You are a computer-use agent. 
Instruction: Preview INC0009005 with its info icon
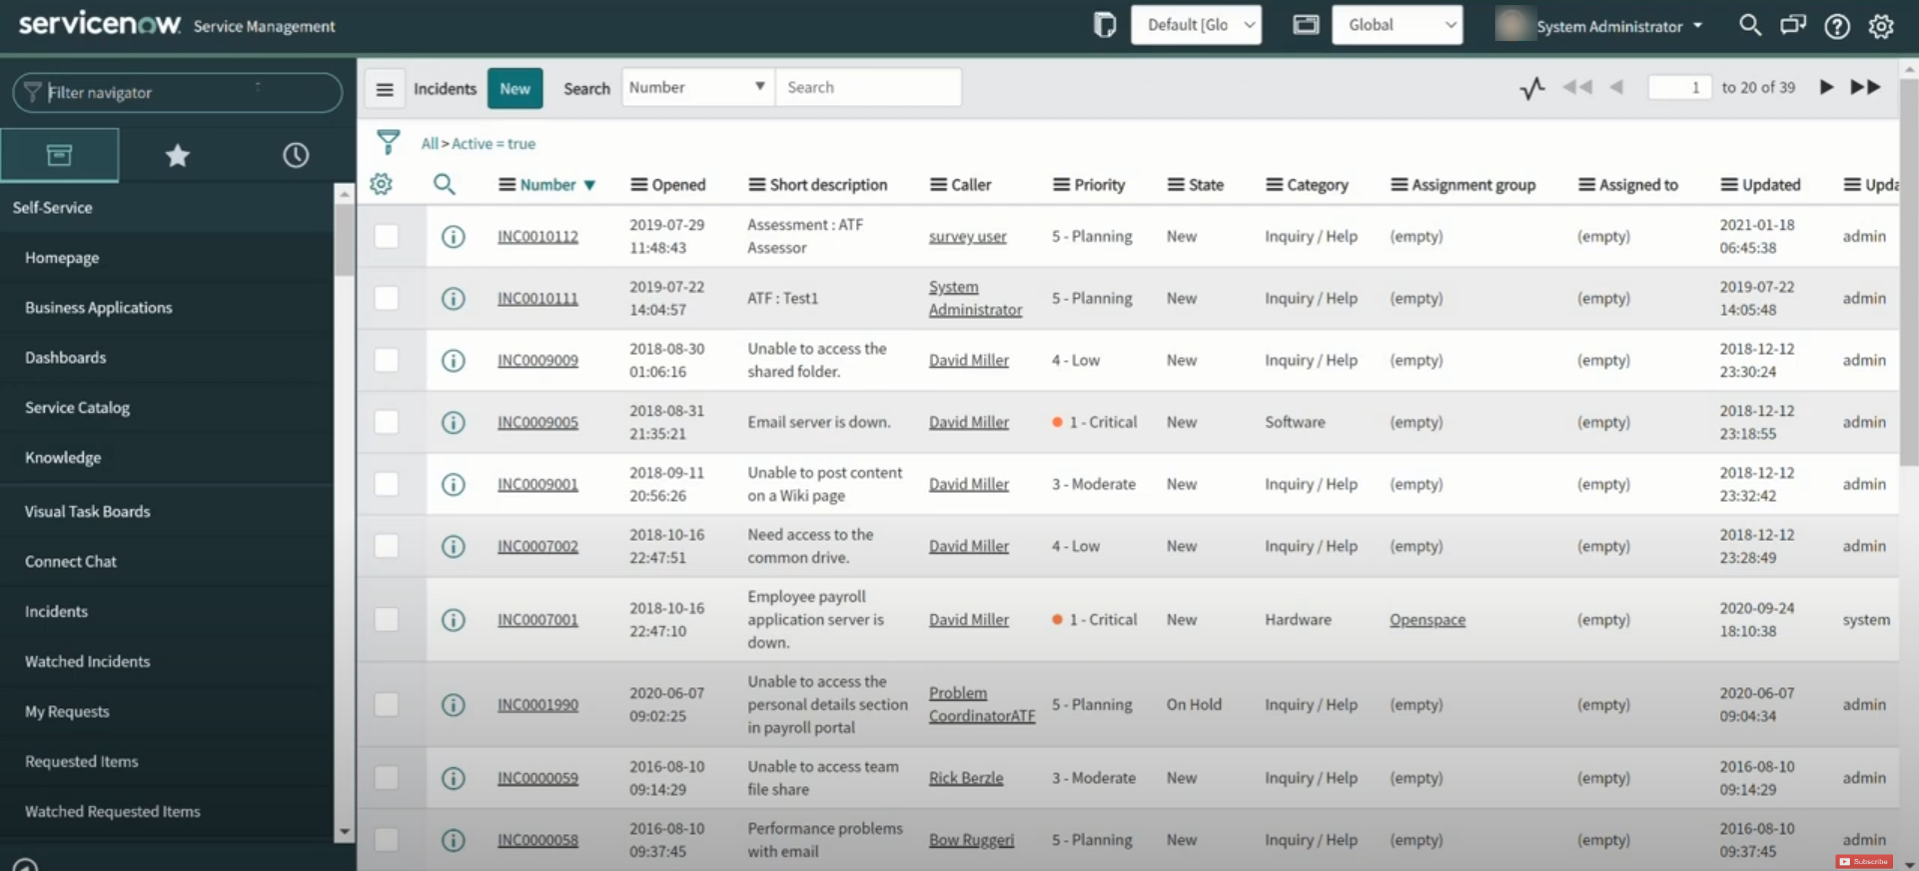click(x=453, y=422)
